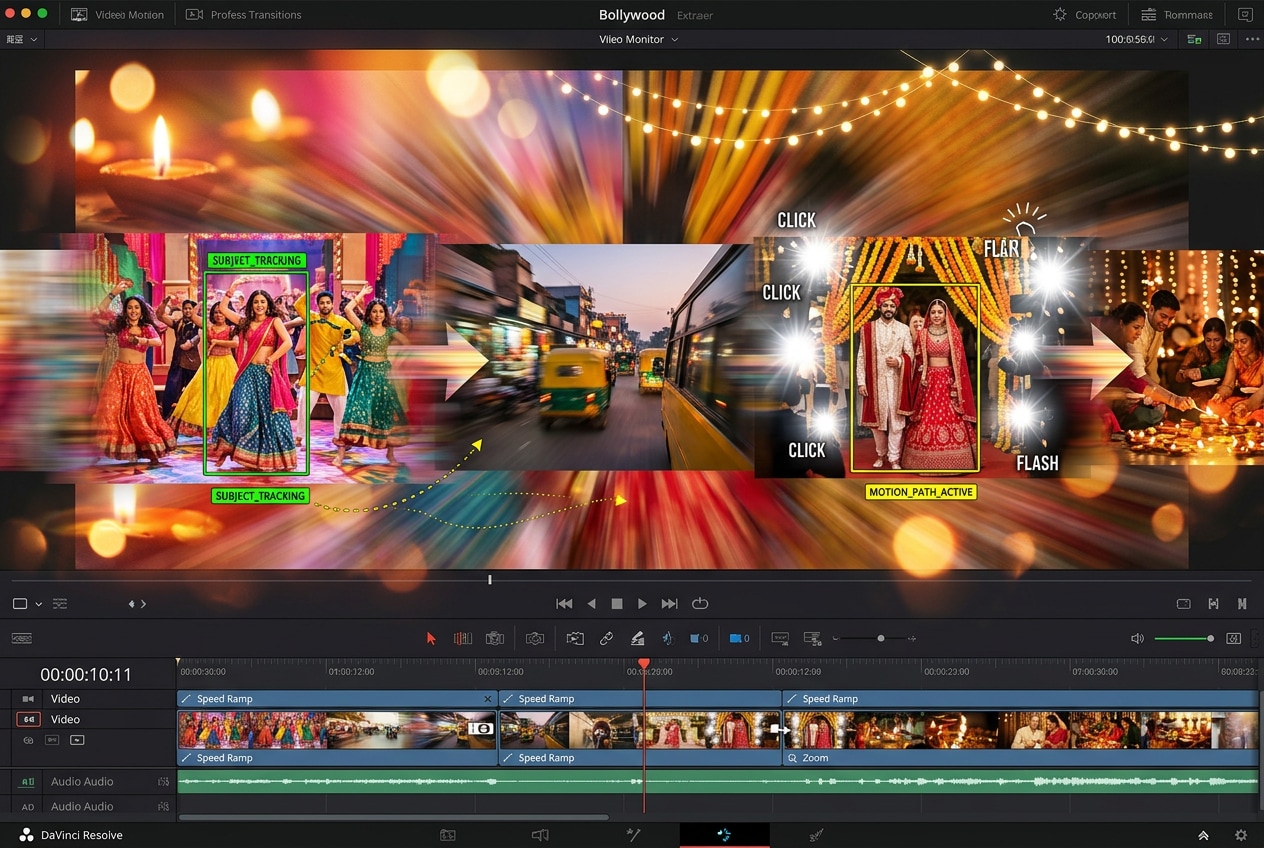1264x848 pixels.
Task: Select the arrow selection tool in the toolbar
Action: click(x=431, y=638)
